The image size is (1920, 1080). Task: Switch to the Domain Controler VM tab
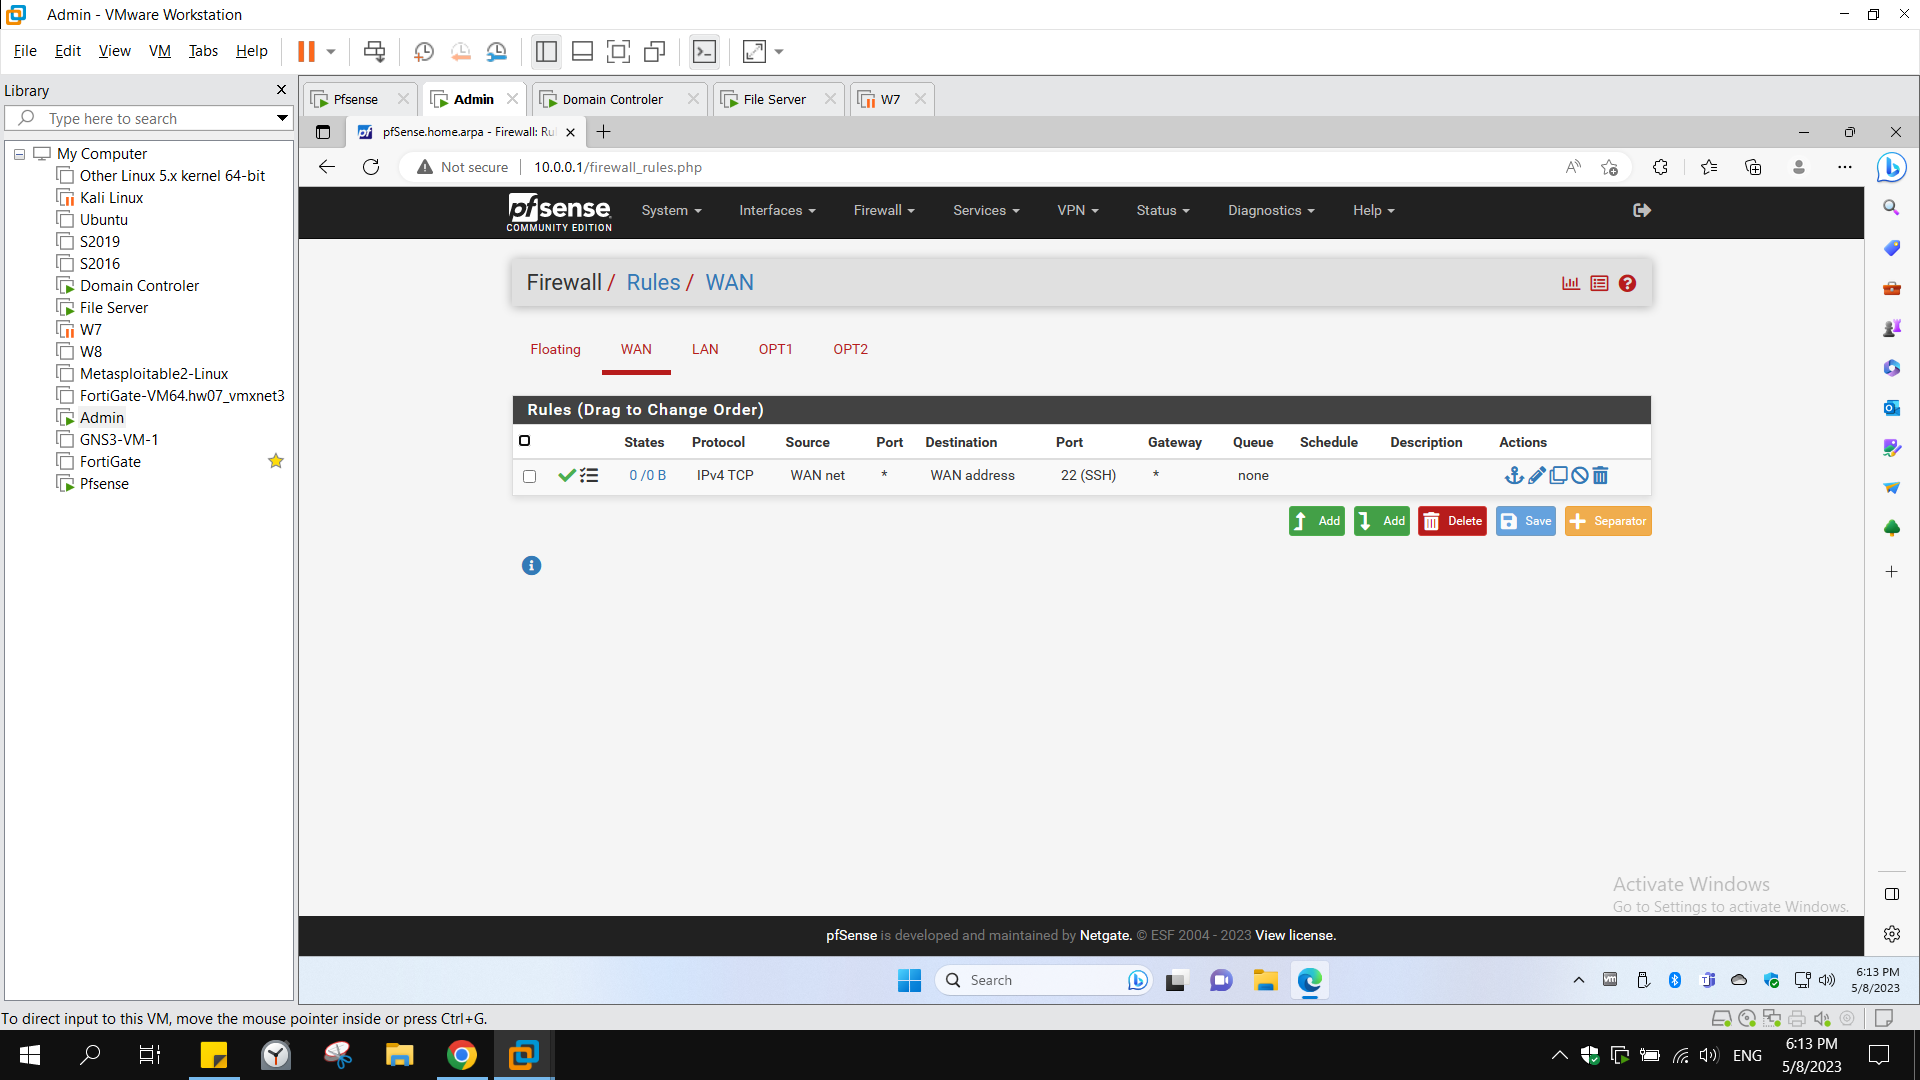(x=611, y=99)
